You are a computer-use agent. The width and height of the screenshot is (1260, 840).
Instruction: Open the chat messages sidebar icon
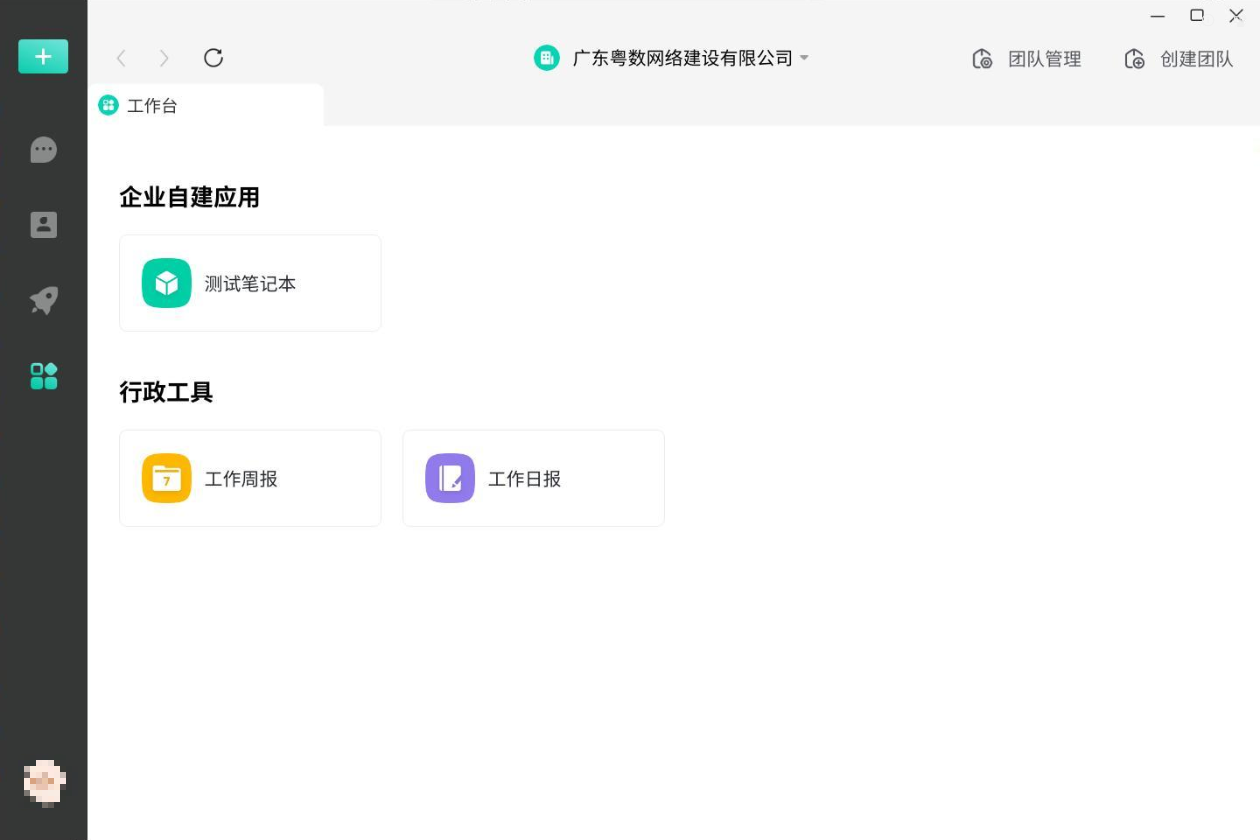(x=43, y=150)
